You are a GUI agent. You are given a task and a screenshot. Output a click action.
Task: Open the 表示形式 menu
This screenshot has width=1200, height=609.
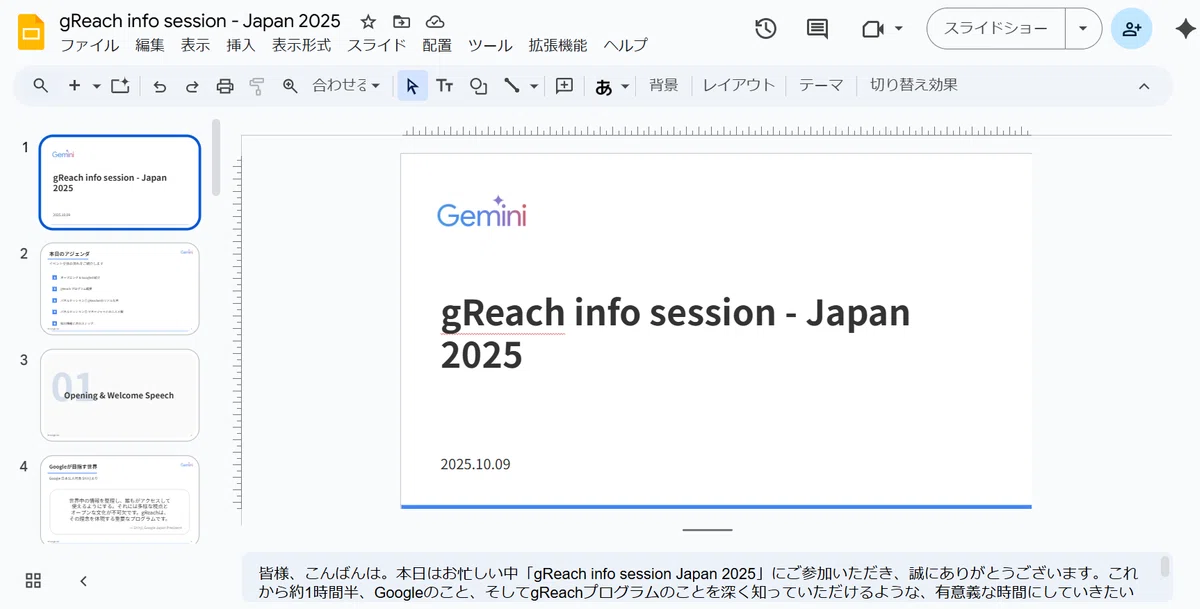click(x=301, y=45)
